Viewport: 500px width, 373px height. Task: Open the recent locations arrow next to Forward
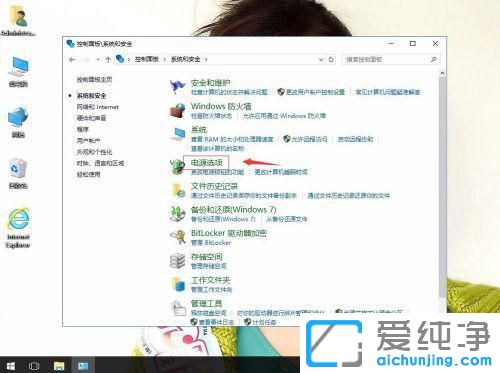[x=98, y=60]
